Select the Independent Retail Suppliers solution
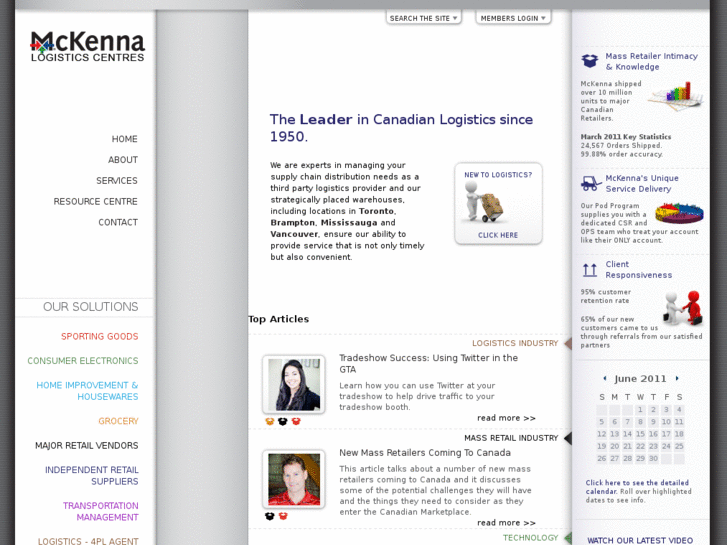This screenshot has width=727, height=545. pos(92,475)
